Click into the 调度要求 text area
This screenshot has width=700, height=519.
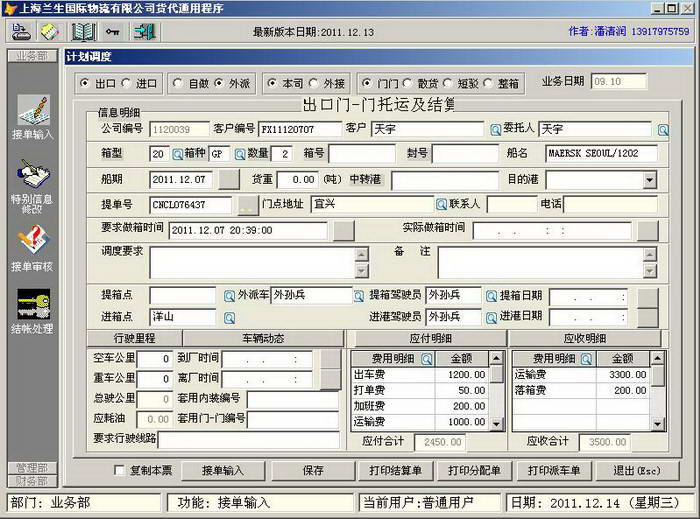[x=253, y=262]
